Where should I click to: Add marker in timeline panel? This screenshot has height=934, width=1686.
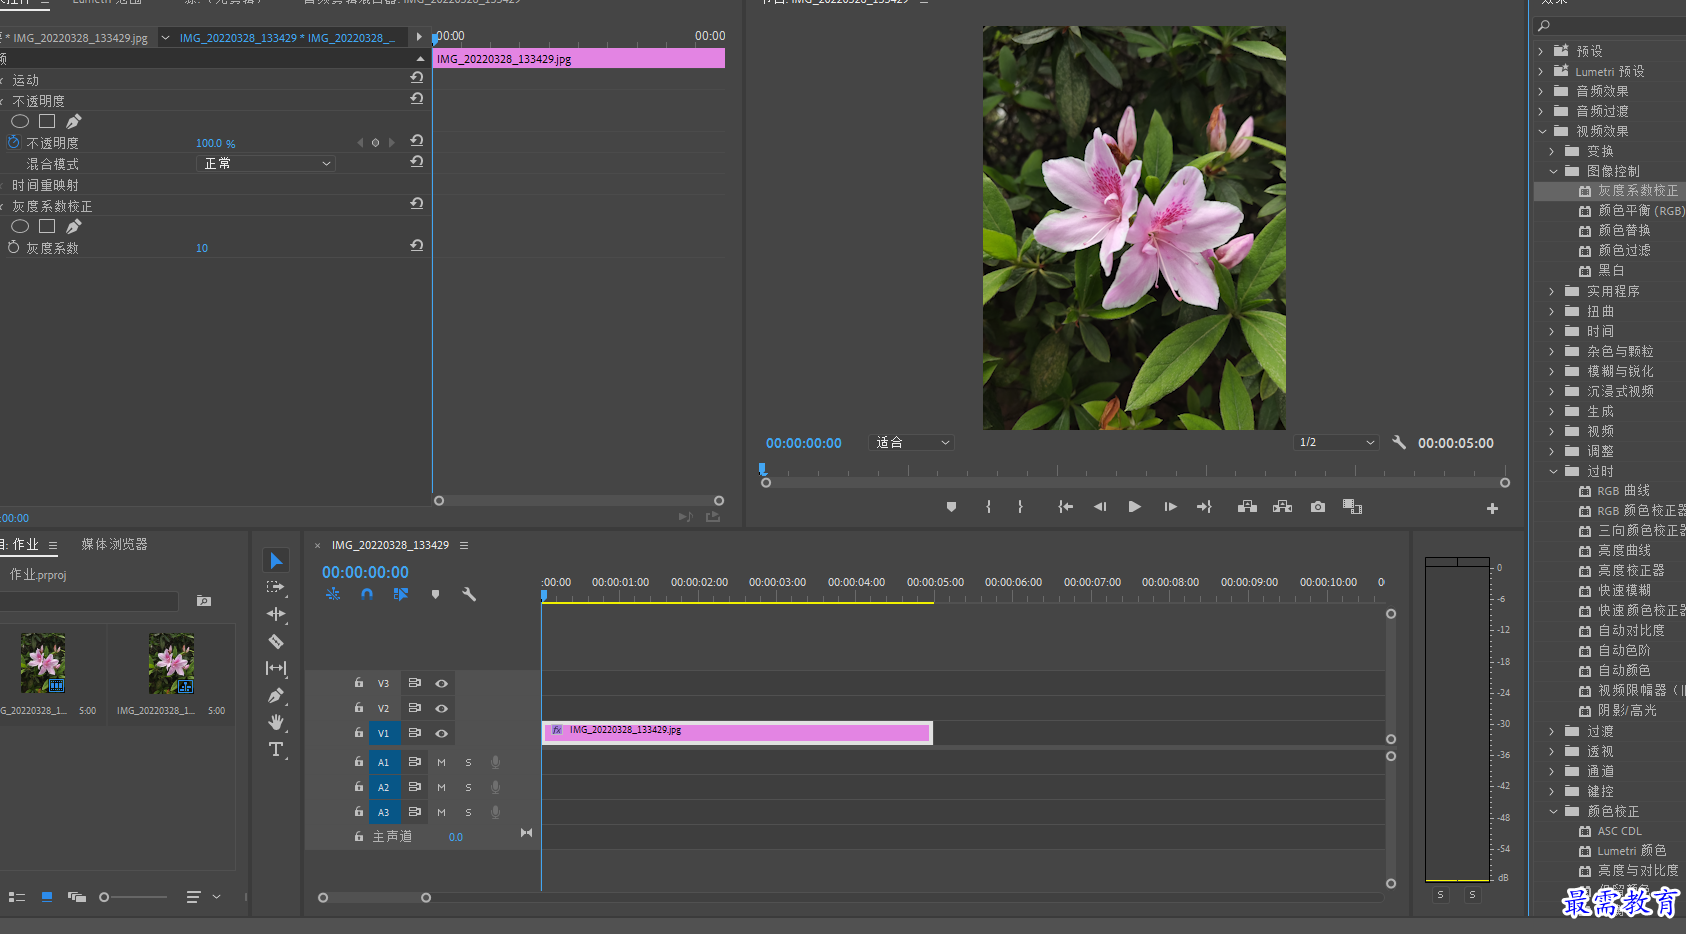[x=435, y=594]
